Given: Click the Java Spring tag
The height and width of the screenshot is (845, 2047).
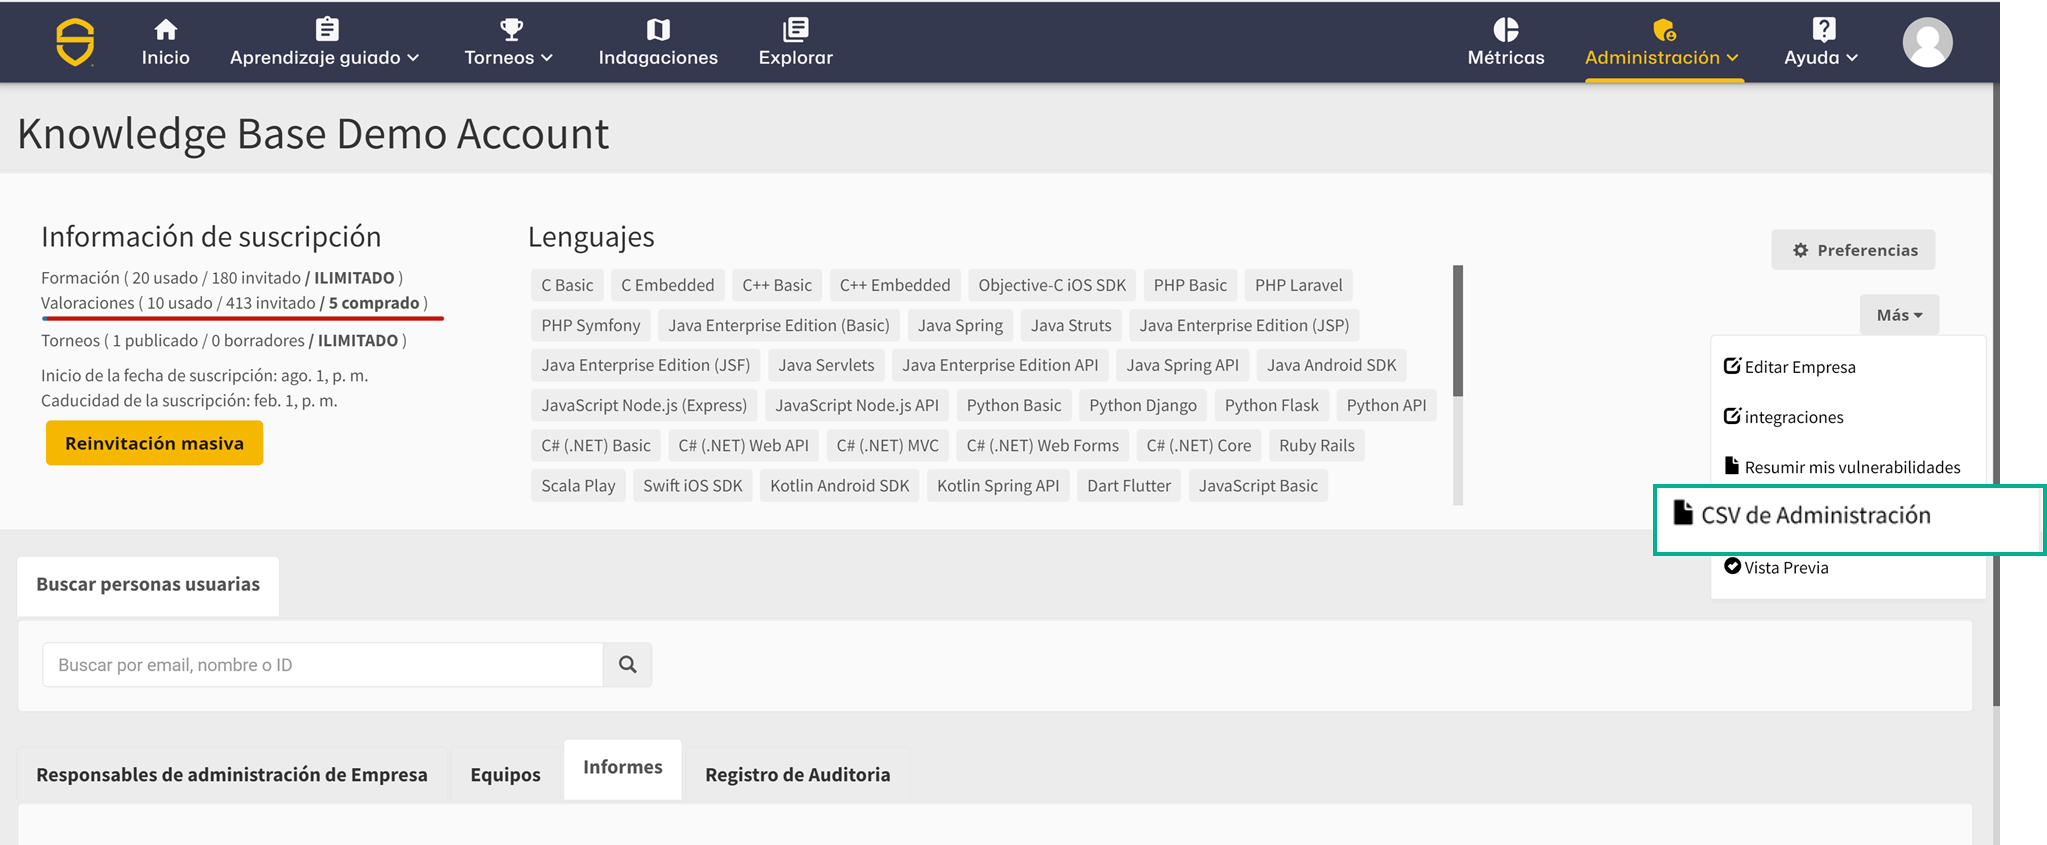Looking at the screenshot, I should (960, 325).
